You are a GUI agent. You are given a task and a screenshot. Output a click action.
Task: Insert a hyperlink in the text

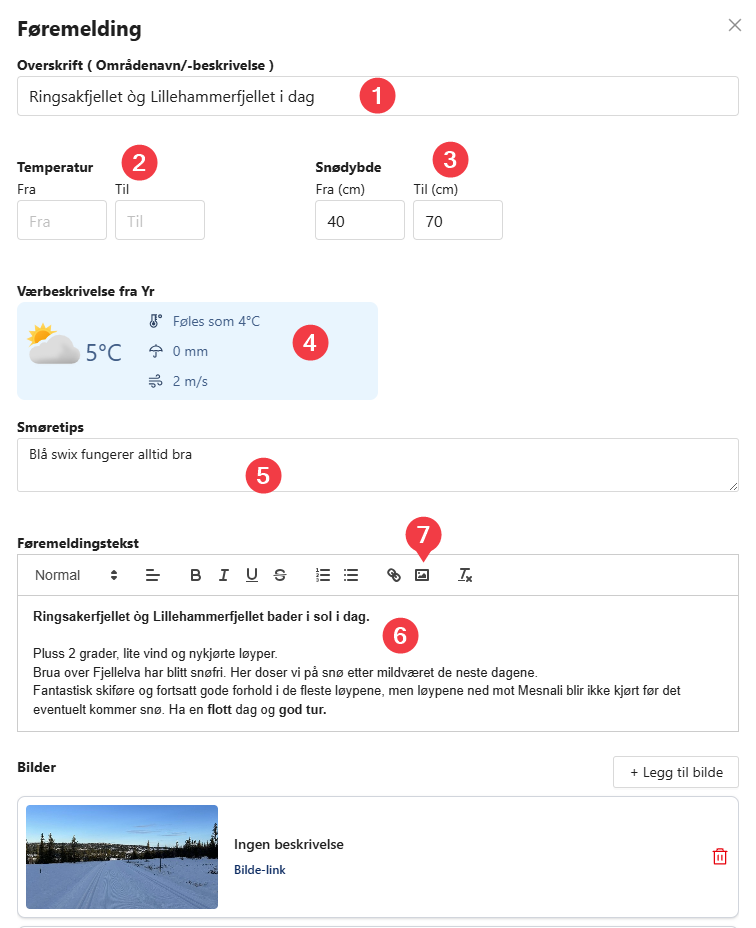pos(394,575)
